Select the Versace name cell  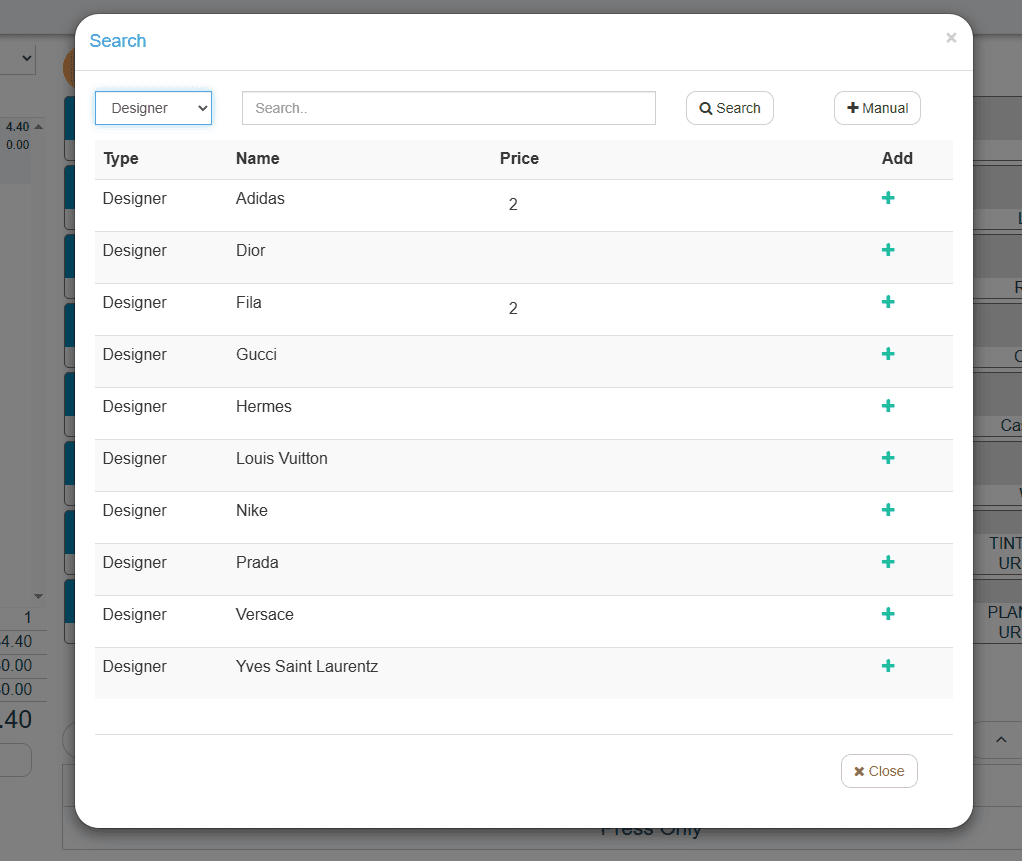pos(265,614)
